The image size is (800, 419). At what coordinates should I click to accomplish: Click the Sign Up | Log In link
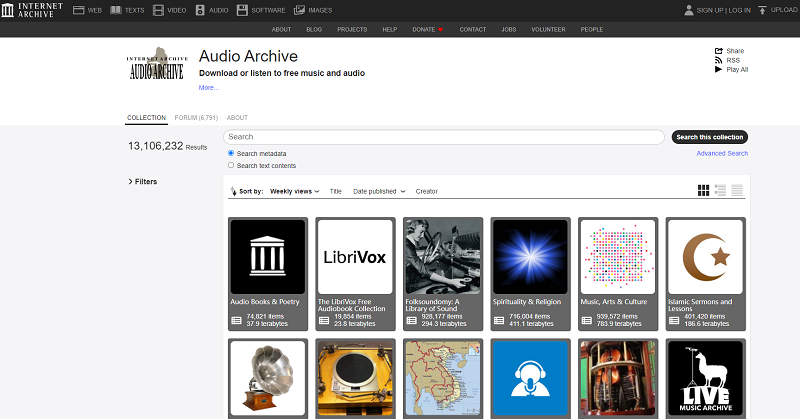[723, 10]
